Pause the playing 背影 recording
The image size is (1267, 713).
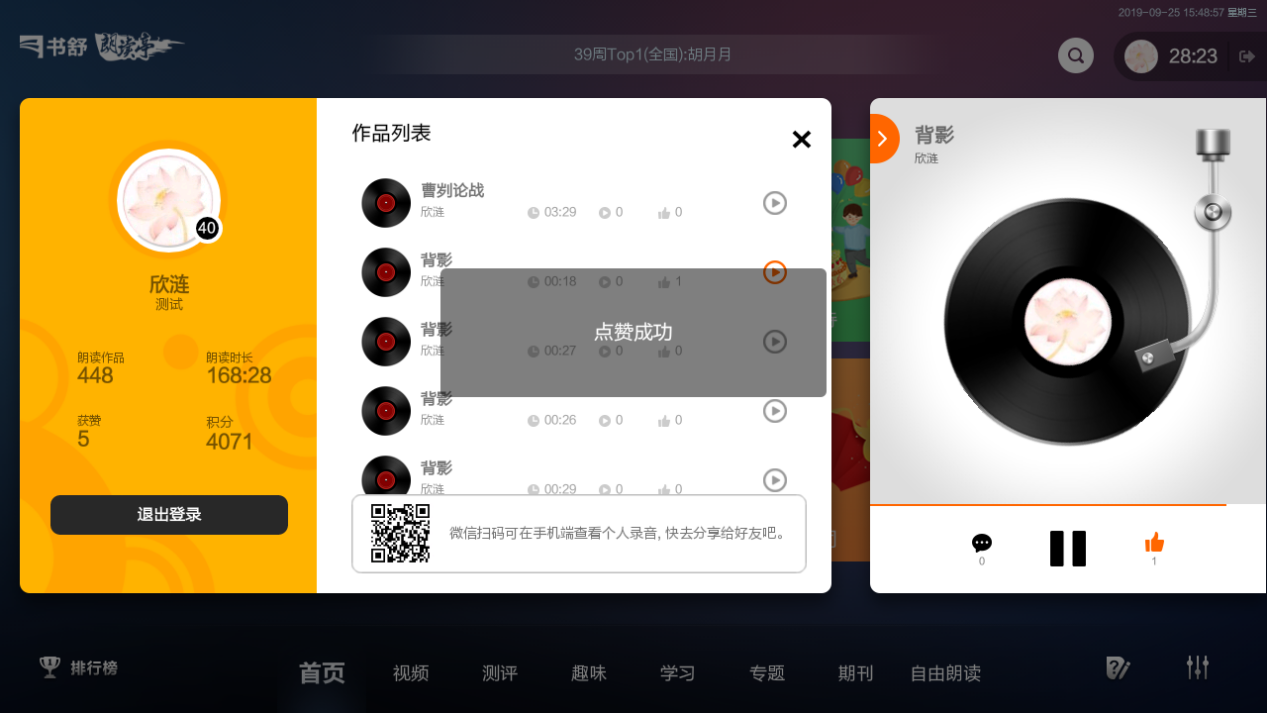point(1068,549)
